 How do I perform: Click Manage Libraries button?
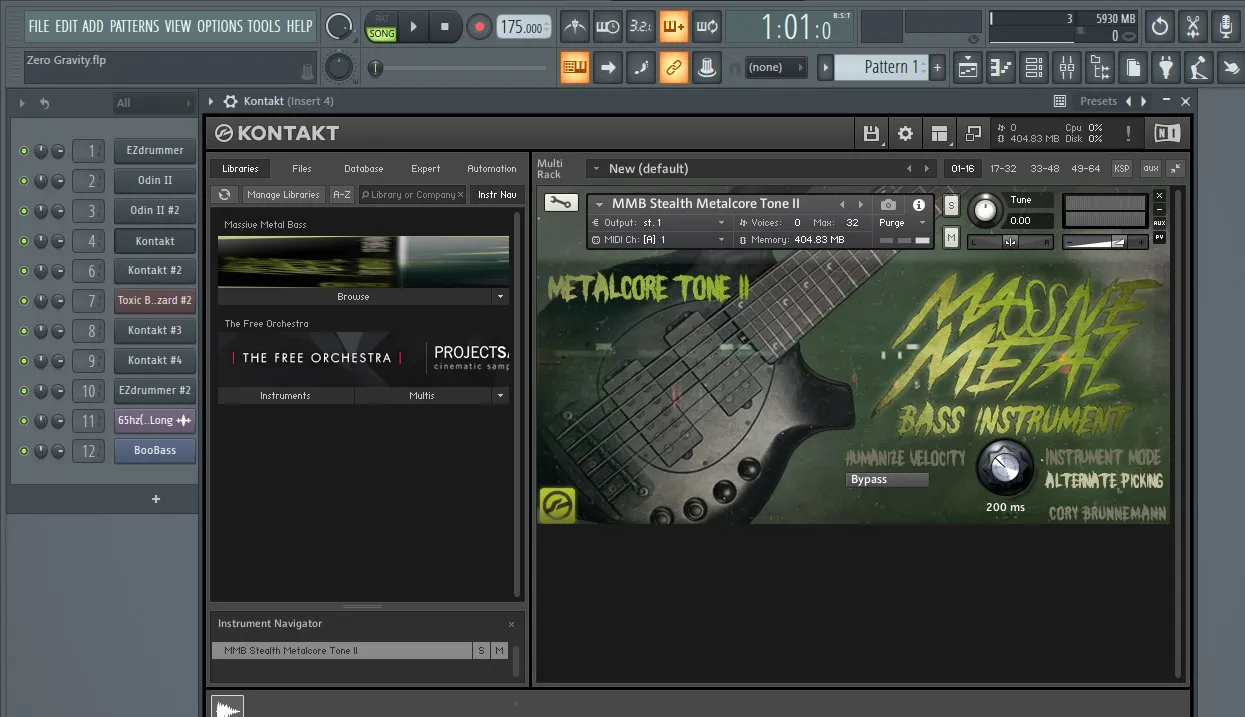(x=283, y=194)
